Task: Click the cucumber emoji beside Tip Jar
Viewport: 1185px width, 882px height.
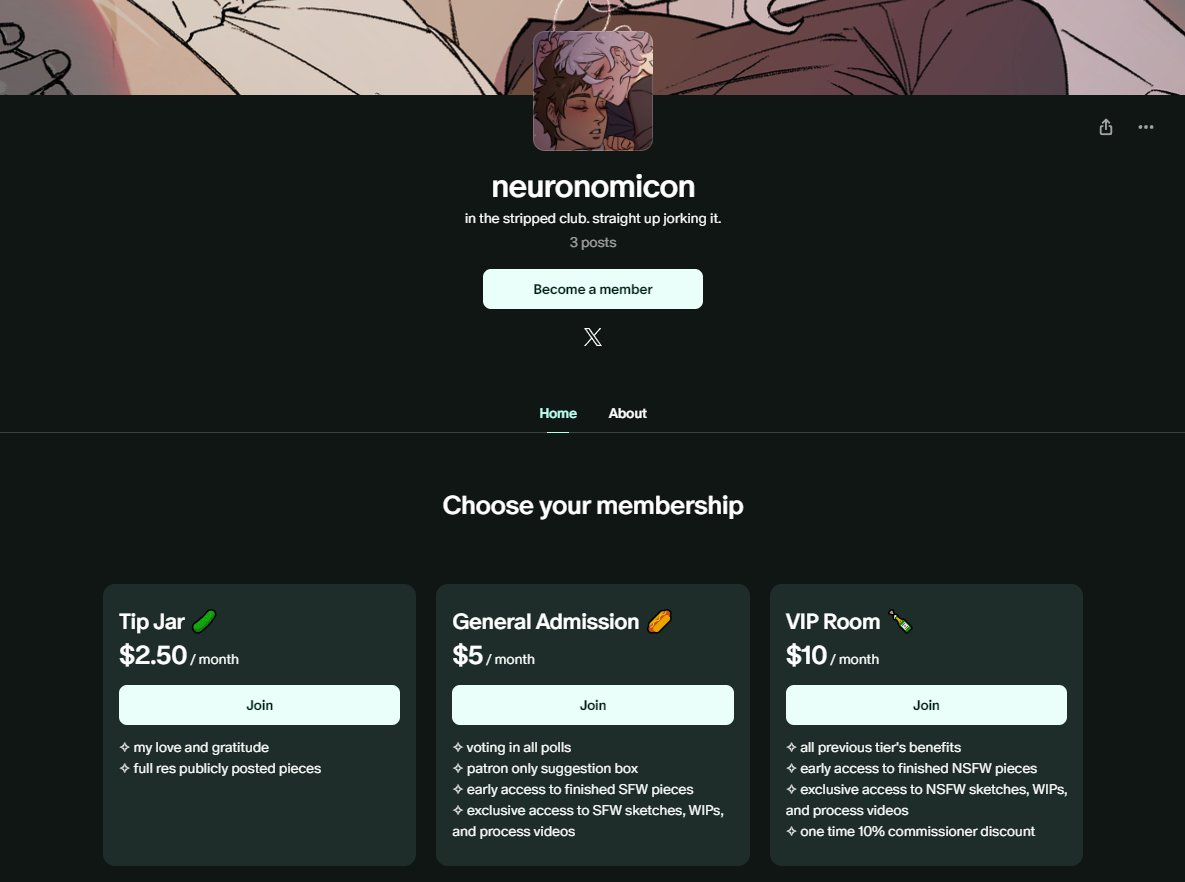Action: [x=205, y=622]
